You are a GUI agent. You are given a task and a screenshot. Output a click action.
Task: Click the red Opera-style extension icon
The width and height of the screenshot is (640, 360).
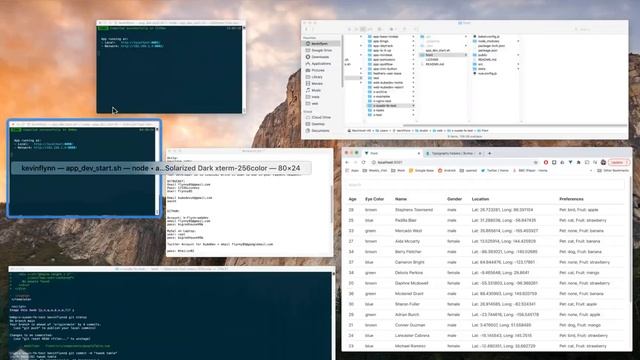point(546,162)
